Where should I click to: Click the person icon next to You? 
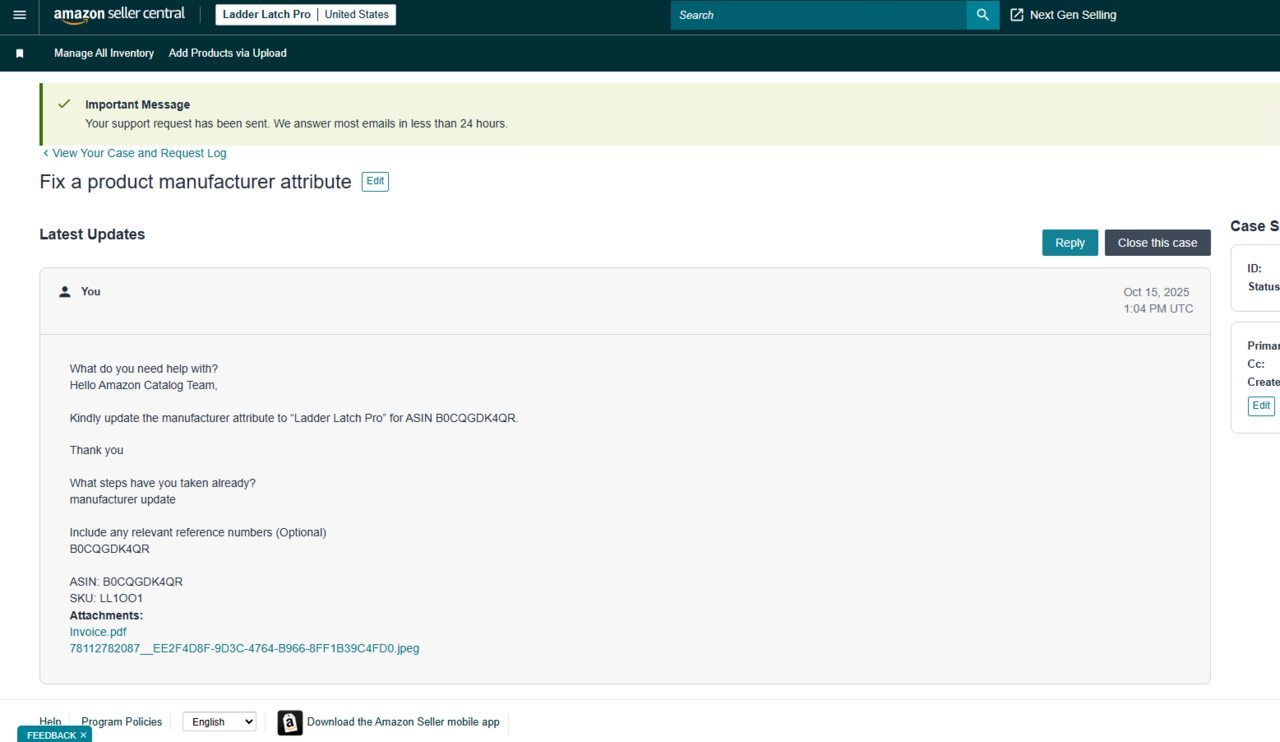64,291
